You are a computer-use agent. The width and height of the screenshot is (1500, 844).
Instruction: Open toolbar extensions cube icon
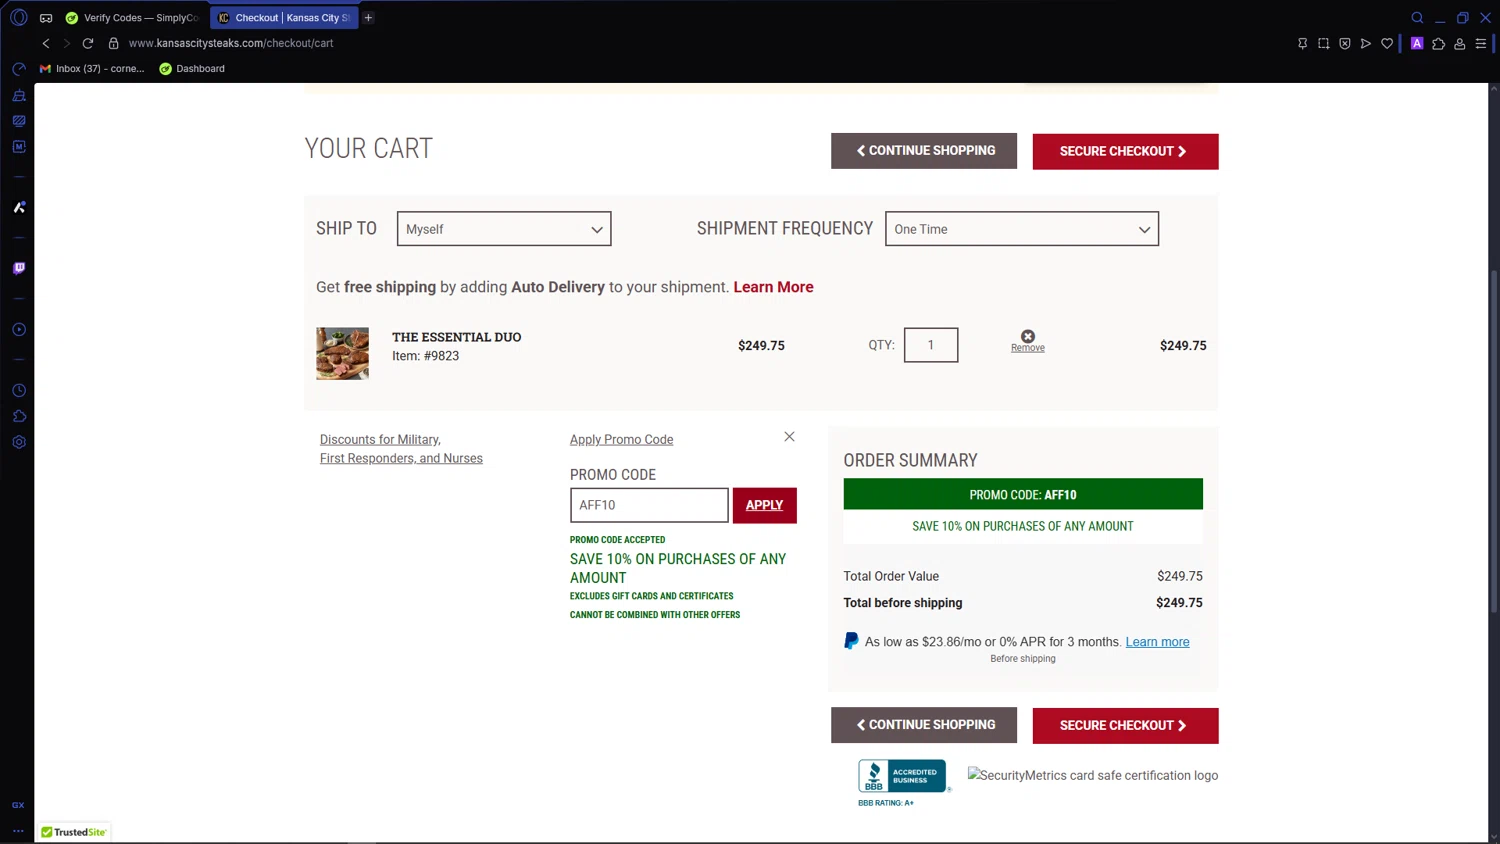click(x=1438, y=43)
